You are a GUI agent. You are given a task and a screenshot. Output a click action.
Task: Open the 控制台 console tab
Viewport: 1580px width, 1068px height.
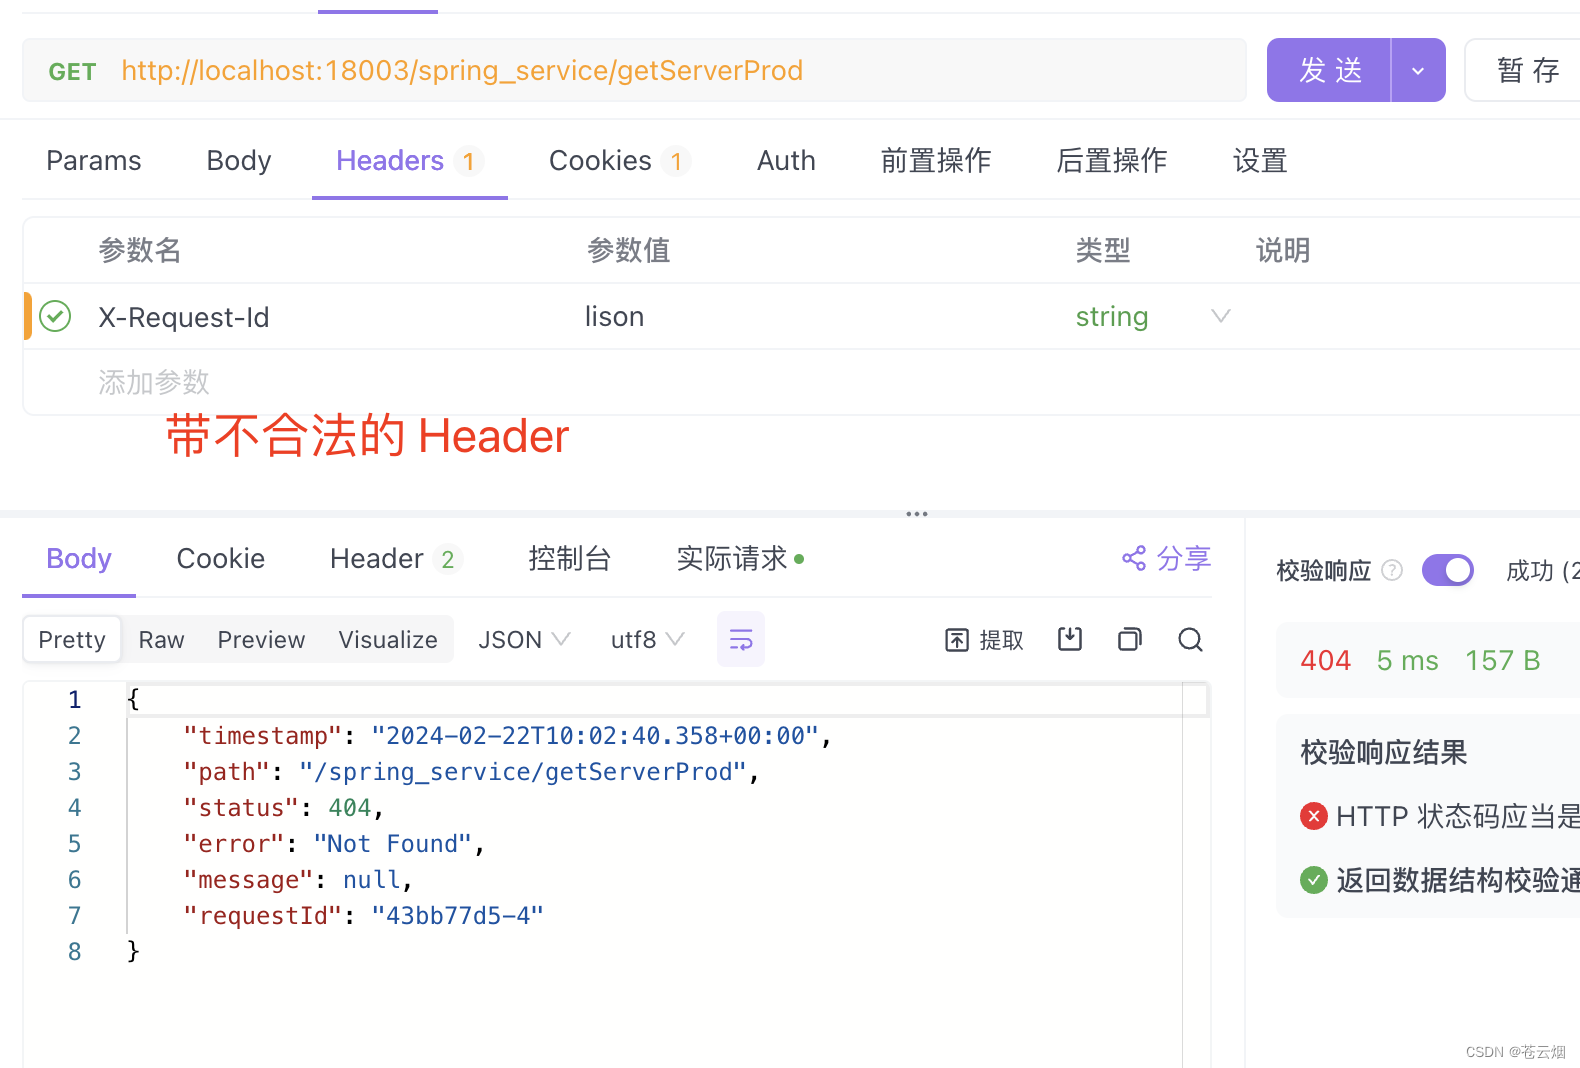(x=569, y=558)
